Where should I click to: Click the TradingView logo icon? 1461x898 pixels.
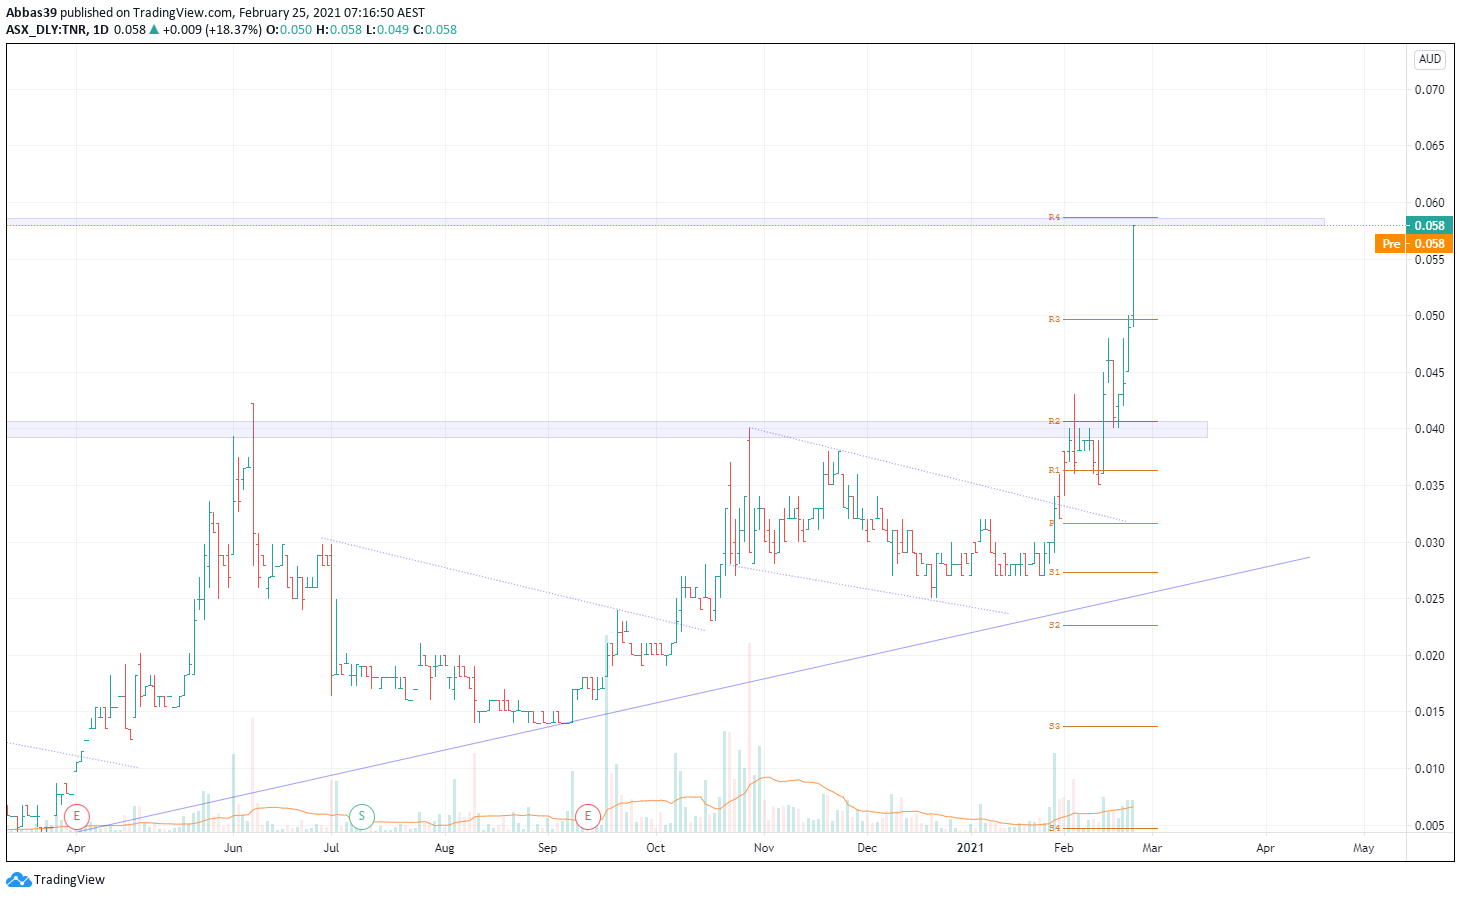pyautogui.click(x=18, y=880)
